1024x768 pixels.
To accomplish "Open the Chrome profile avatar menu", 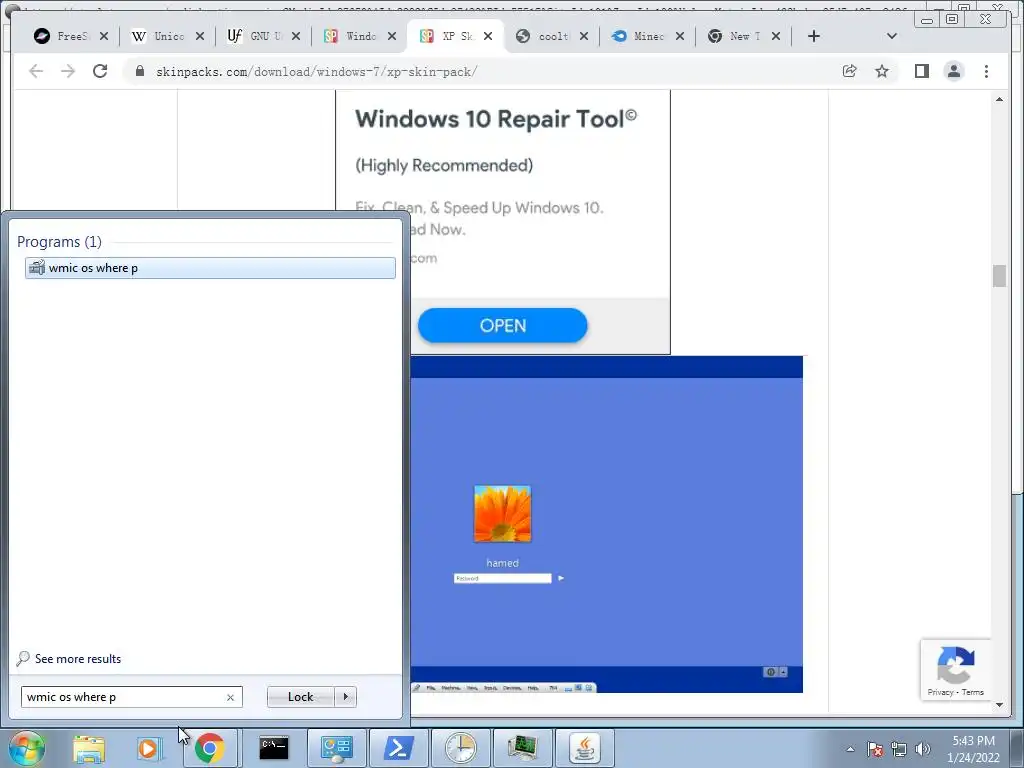I will tap(954, 71).
